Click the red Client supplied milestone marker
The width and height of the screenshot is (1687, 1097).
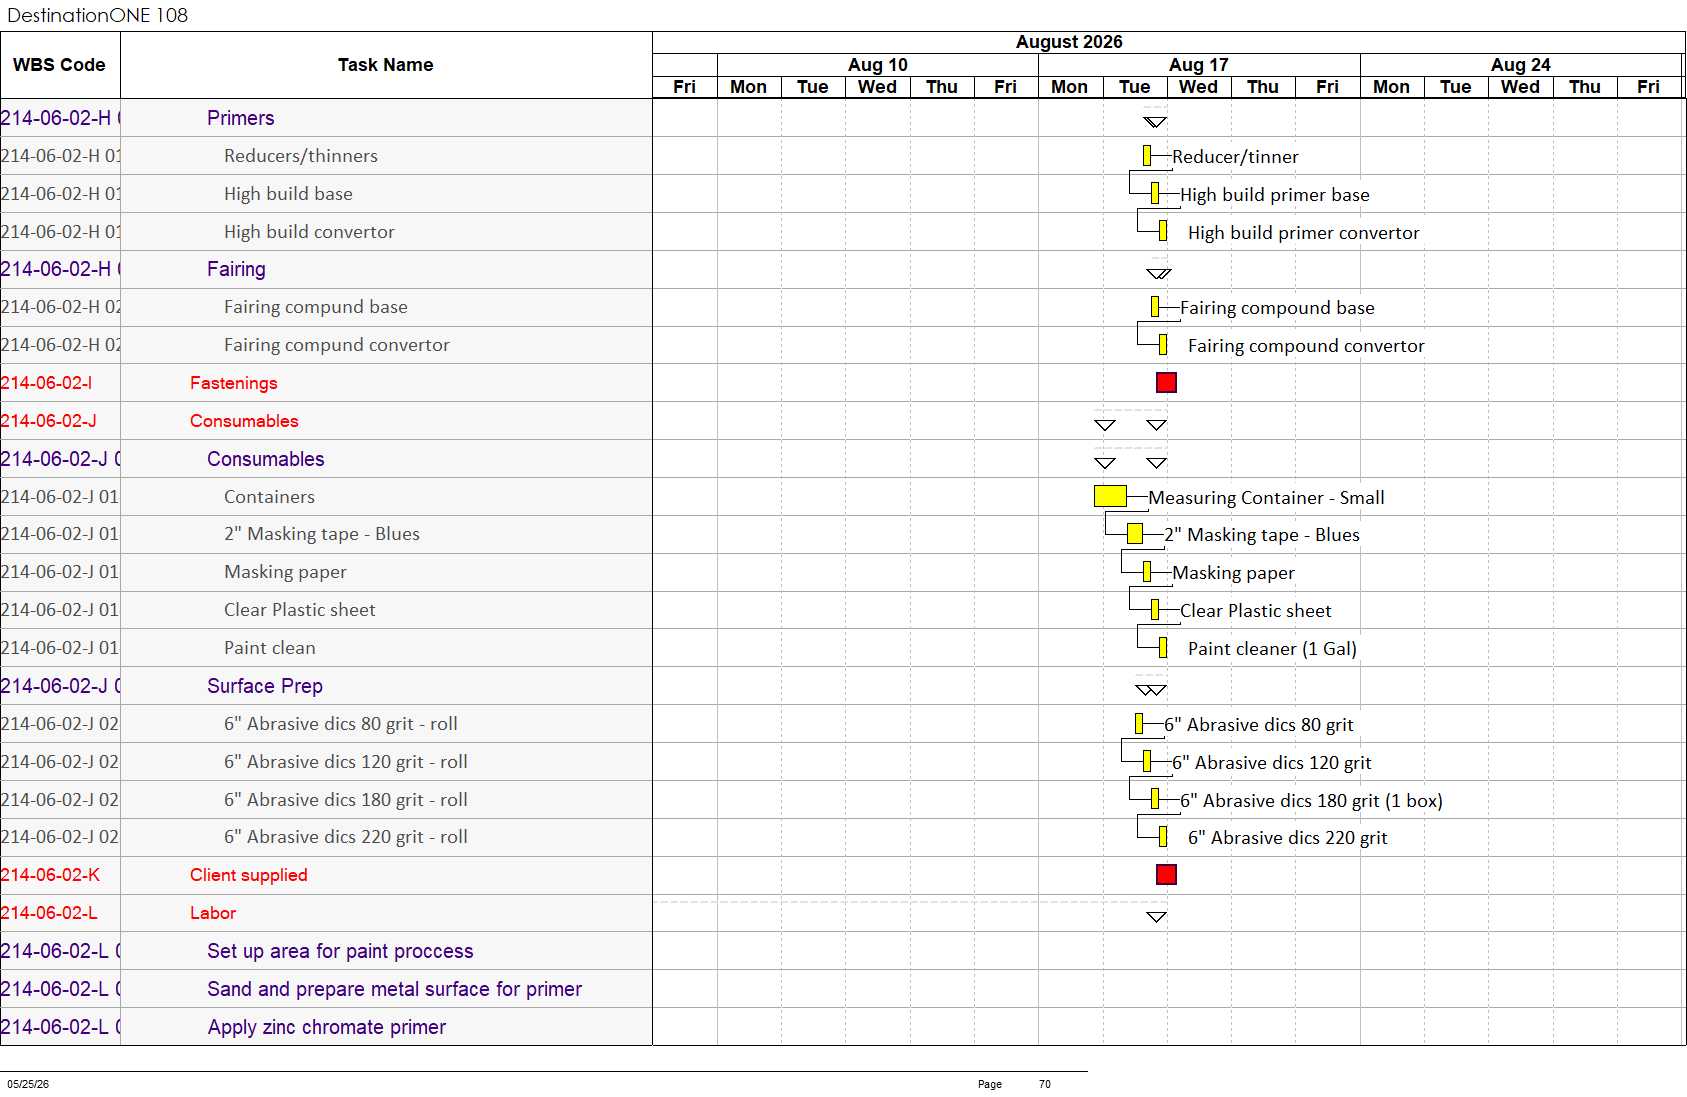pyautogui.click(x=1166, y=875)
